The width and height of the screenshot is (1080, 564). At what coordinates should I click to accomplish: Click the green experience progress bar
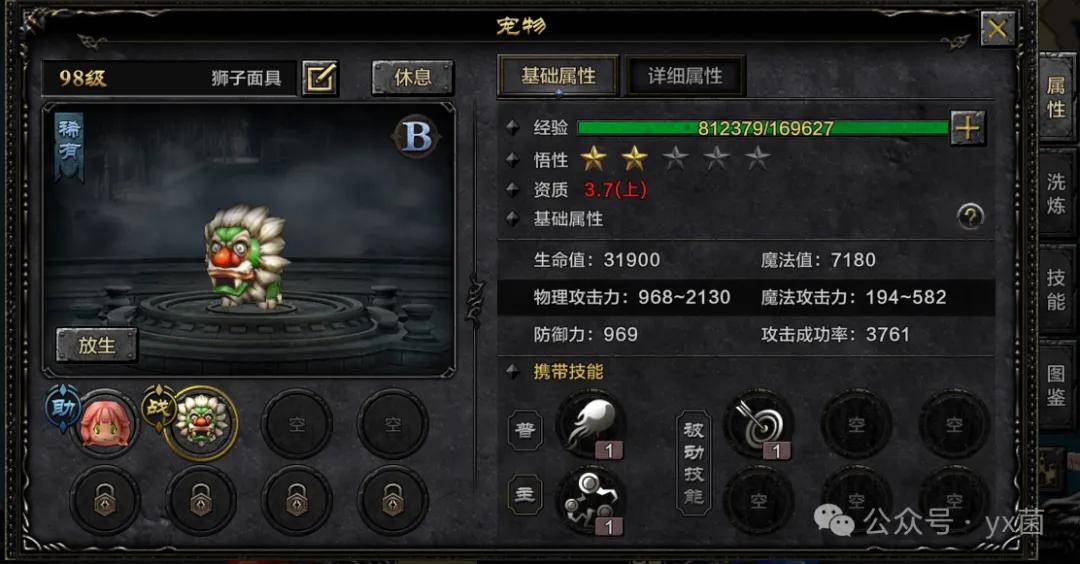[763, 128]
